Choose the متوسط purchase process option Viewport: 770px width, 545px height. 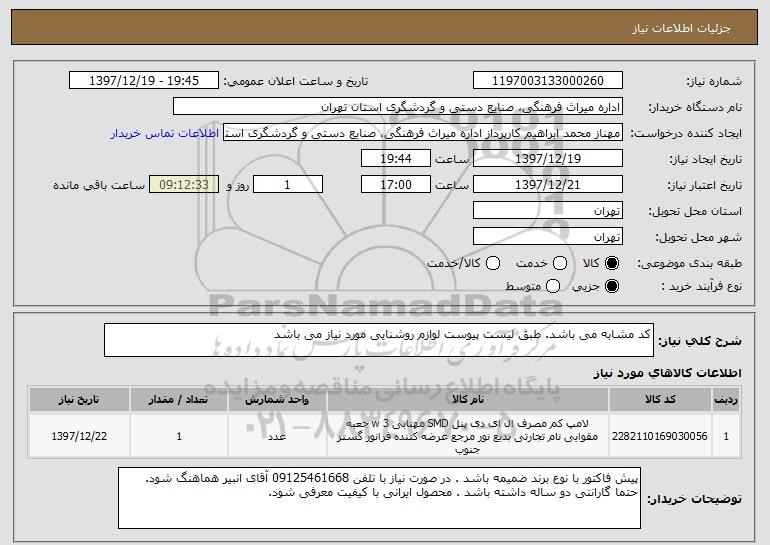[553, 286]
